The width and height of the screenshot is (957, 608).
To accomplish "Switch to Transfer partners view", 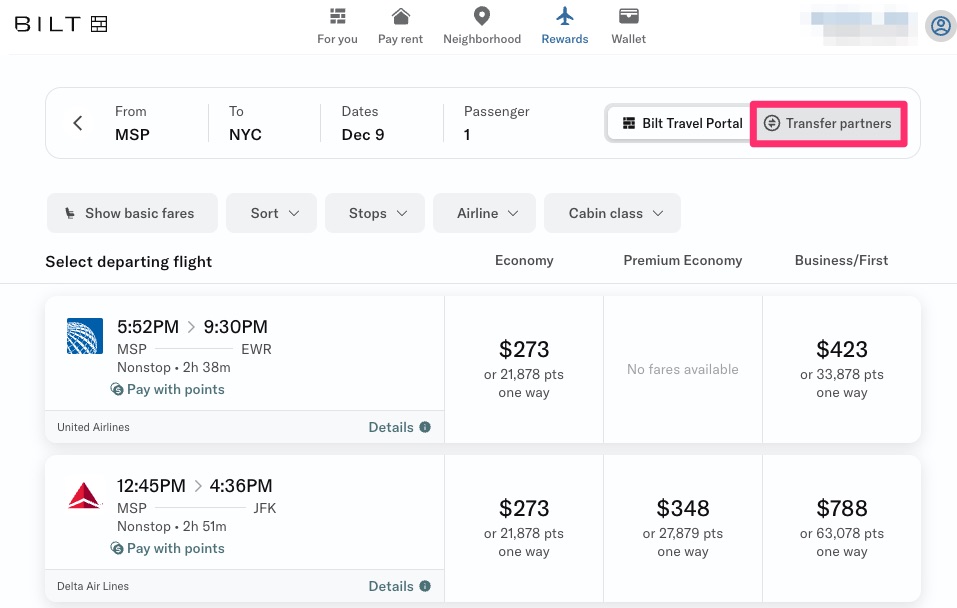I will [x=828, y=123].
